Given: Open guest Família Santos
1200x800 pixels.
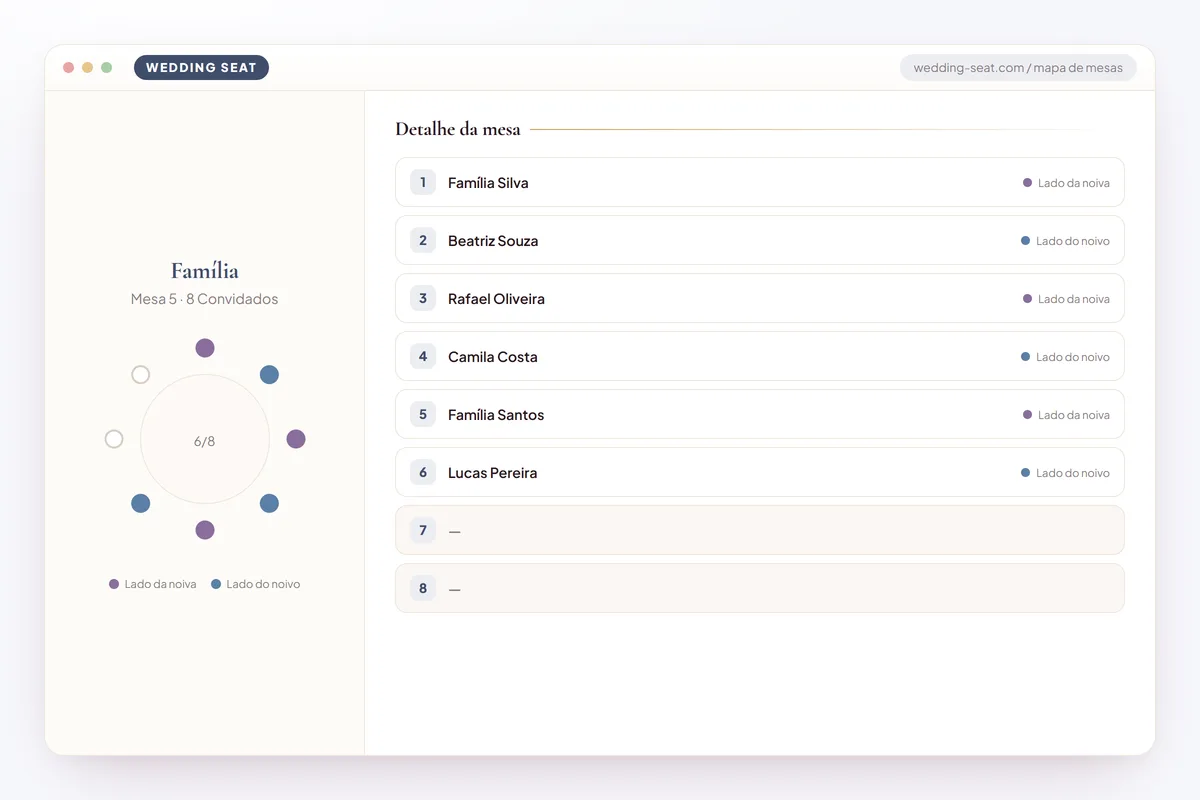Looking at the screenshot, I should click(x=760, y=414).
